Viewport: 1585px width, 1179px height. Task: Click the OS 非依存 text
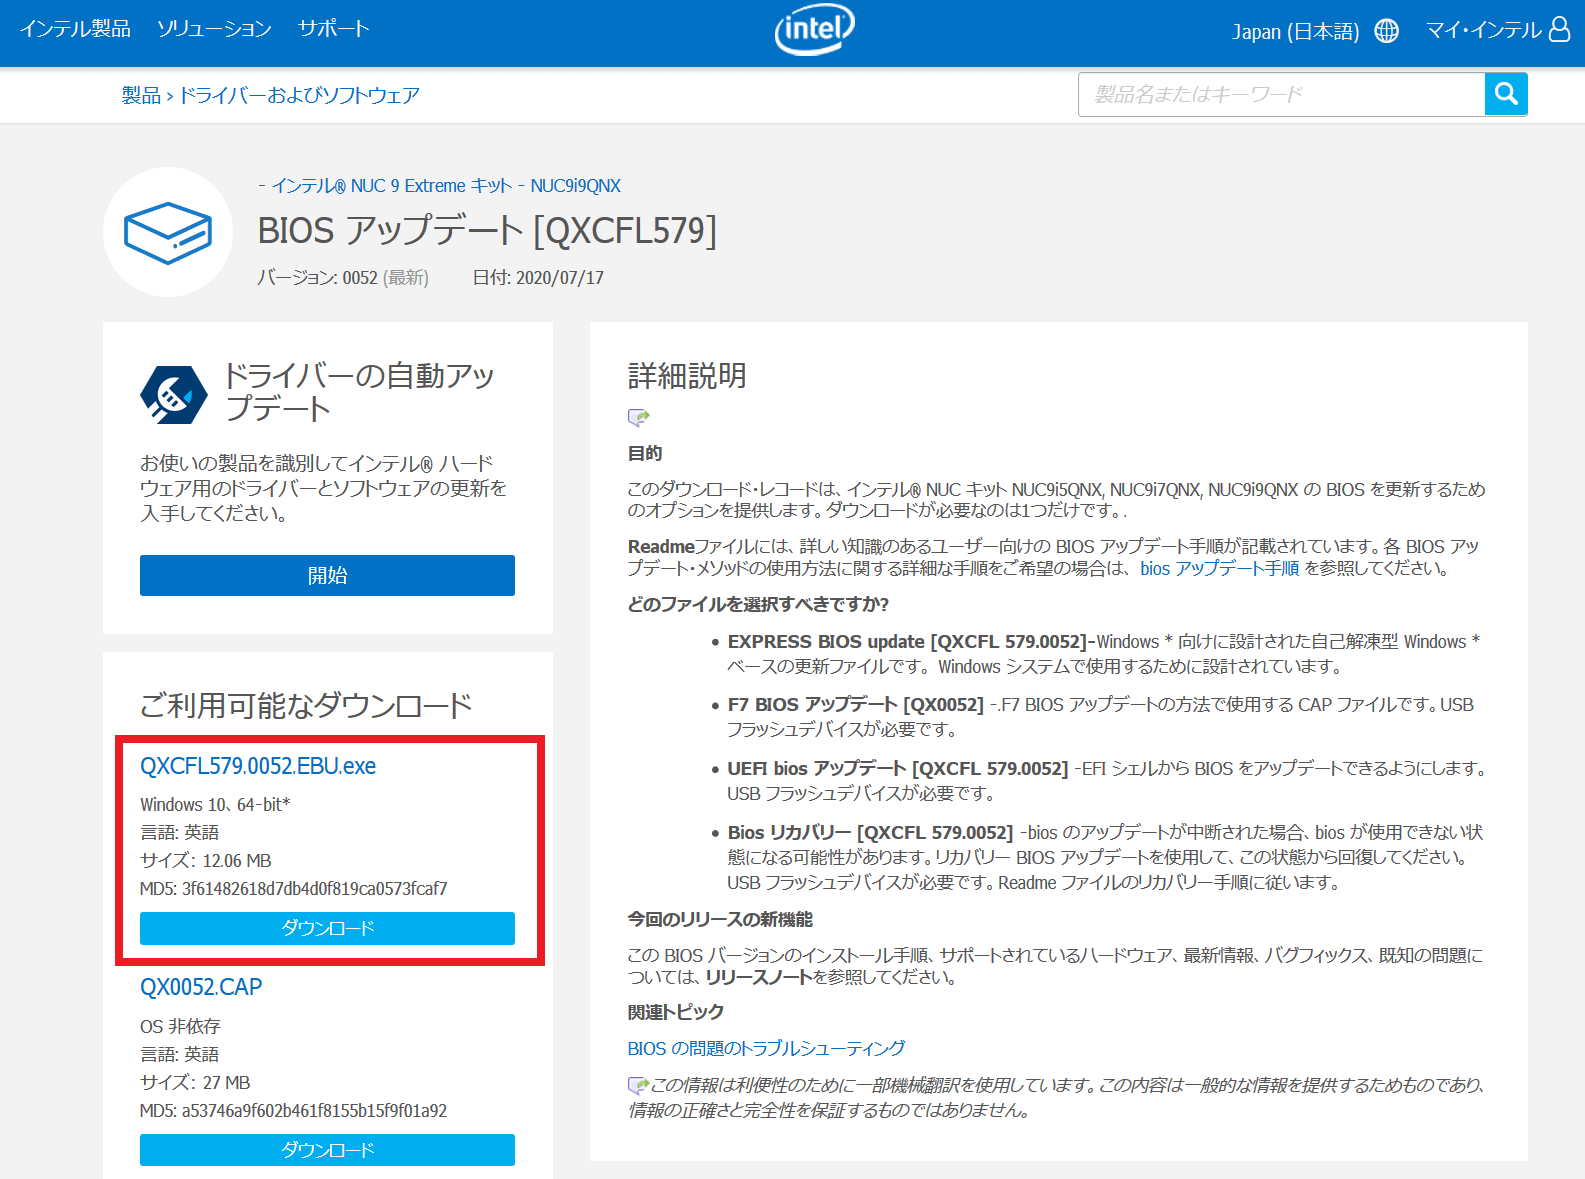tap(180, 1027)
